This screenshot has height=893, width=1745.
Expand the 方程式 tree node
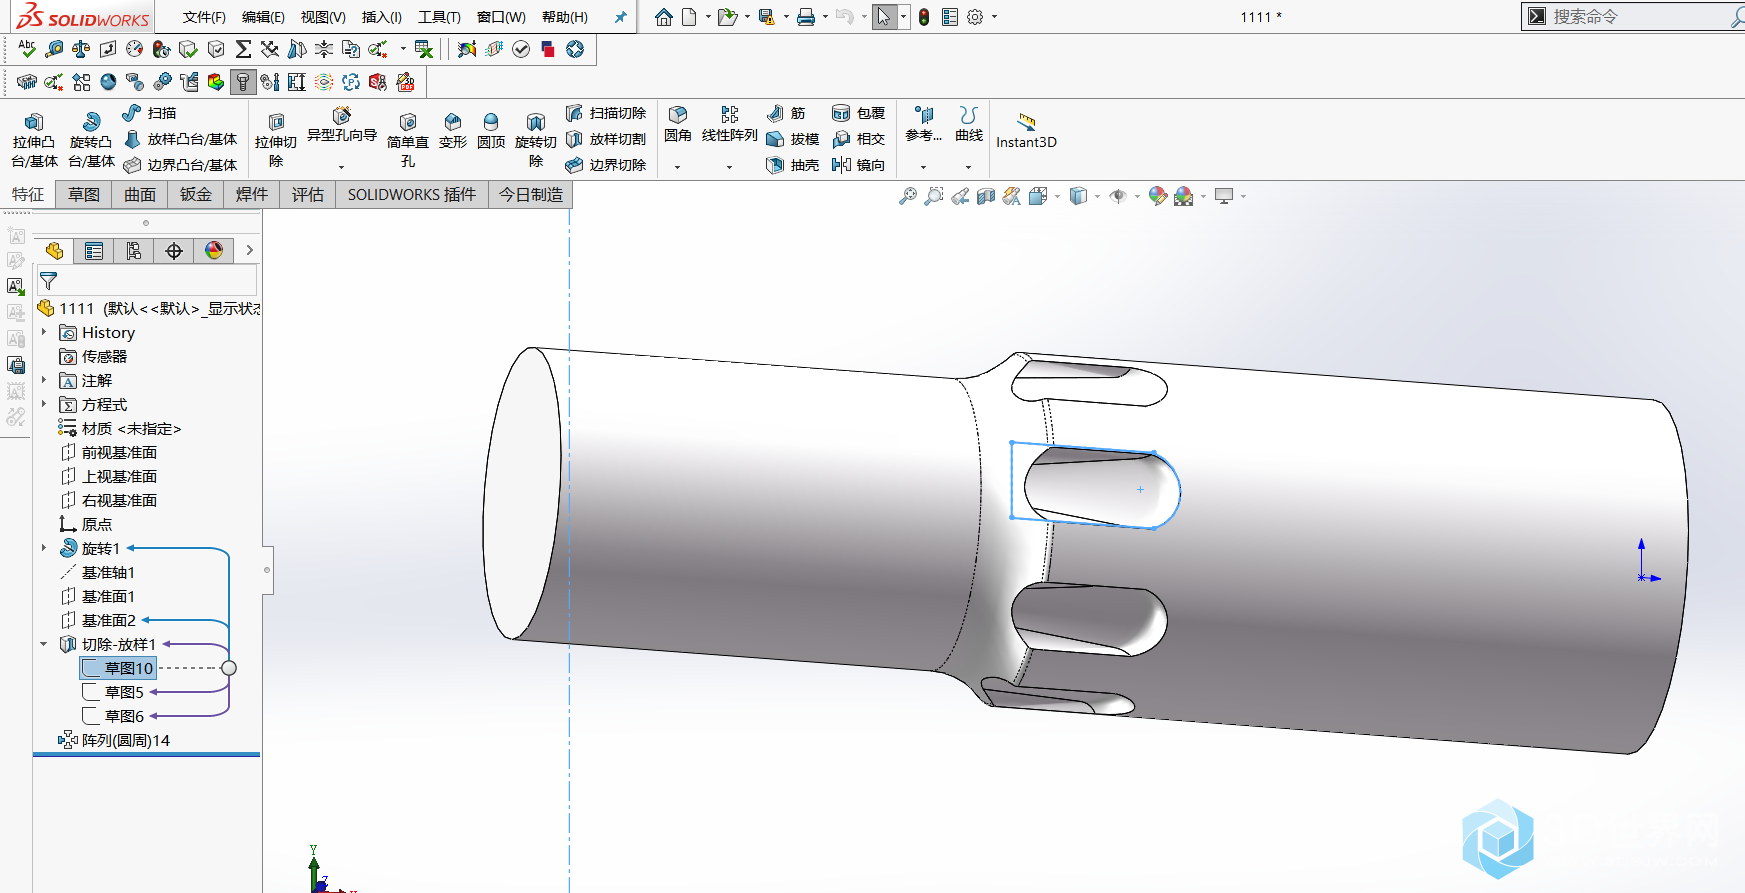pyautogui.click(x=44, y=404)
